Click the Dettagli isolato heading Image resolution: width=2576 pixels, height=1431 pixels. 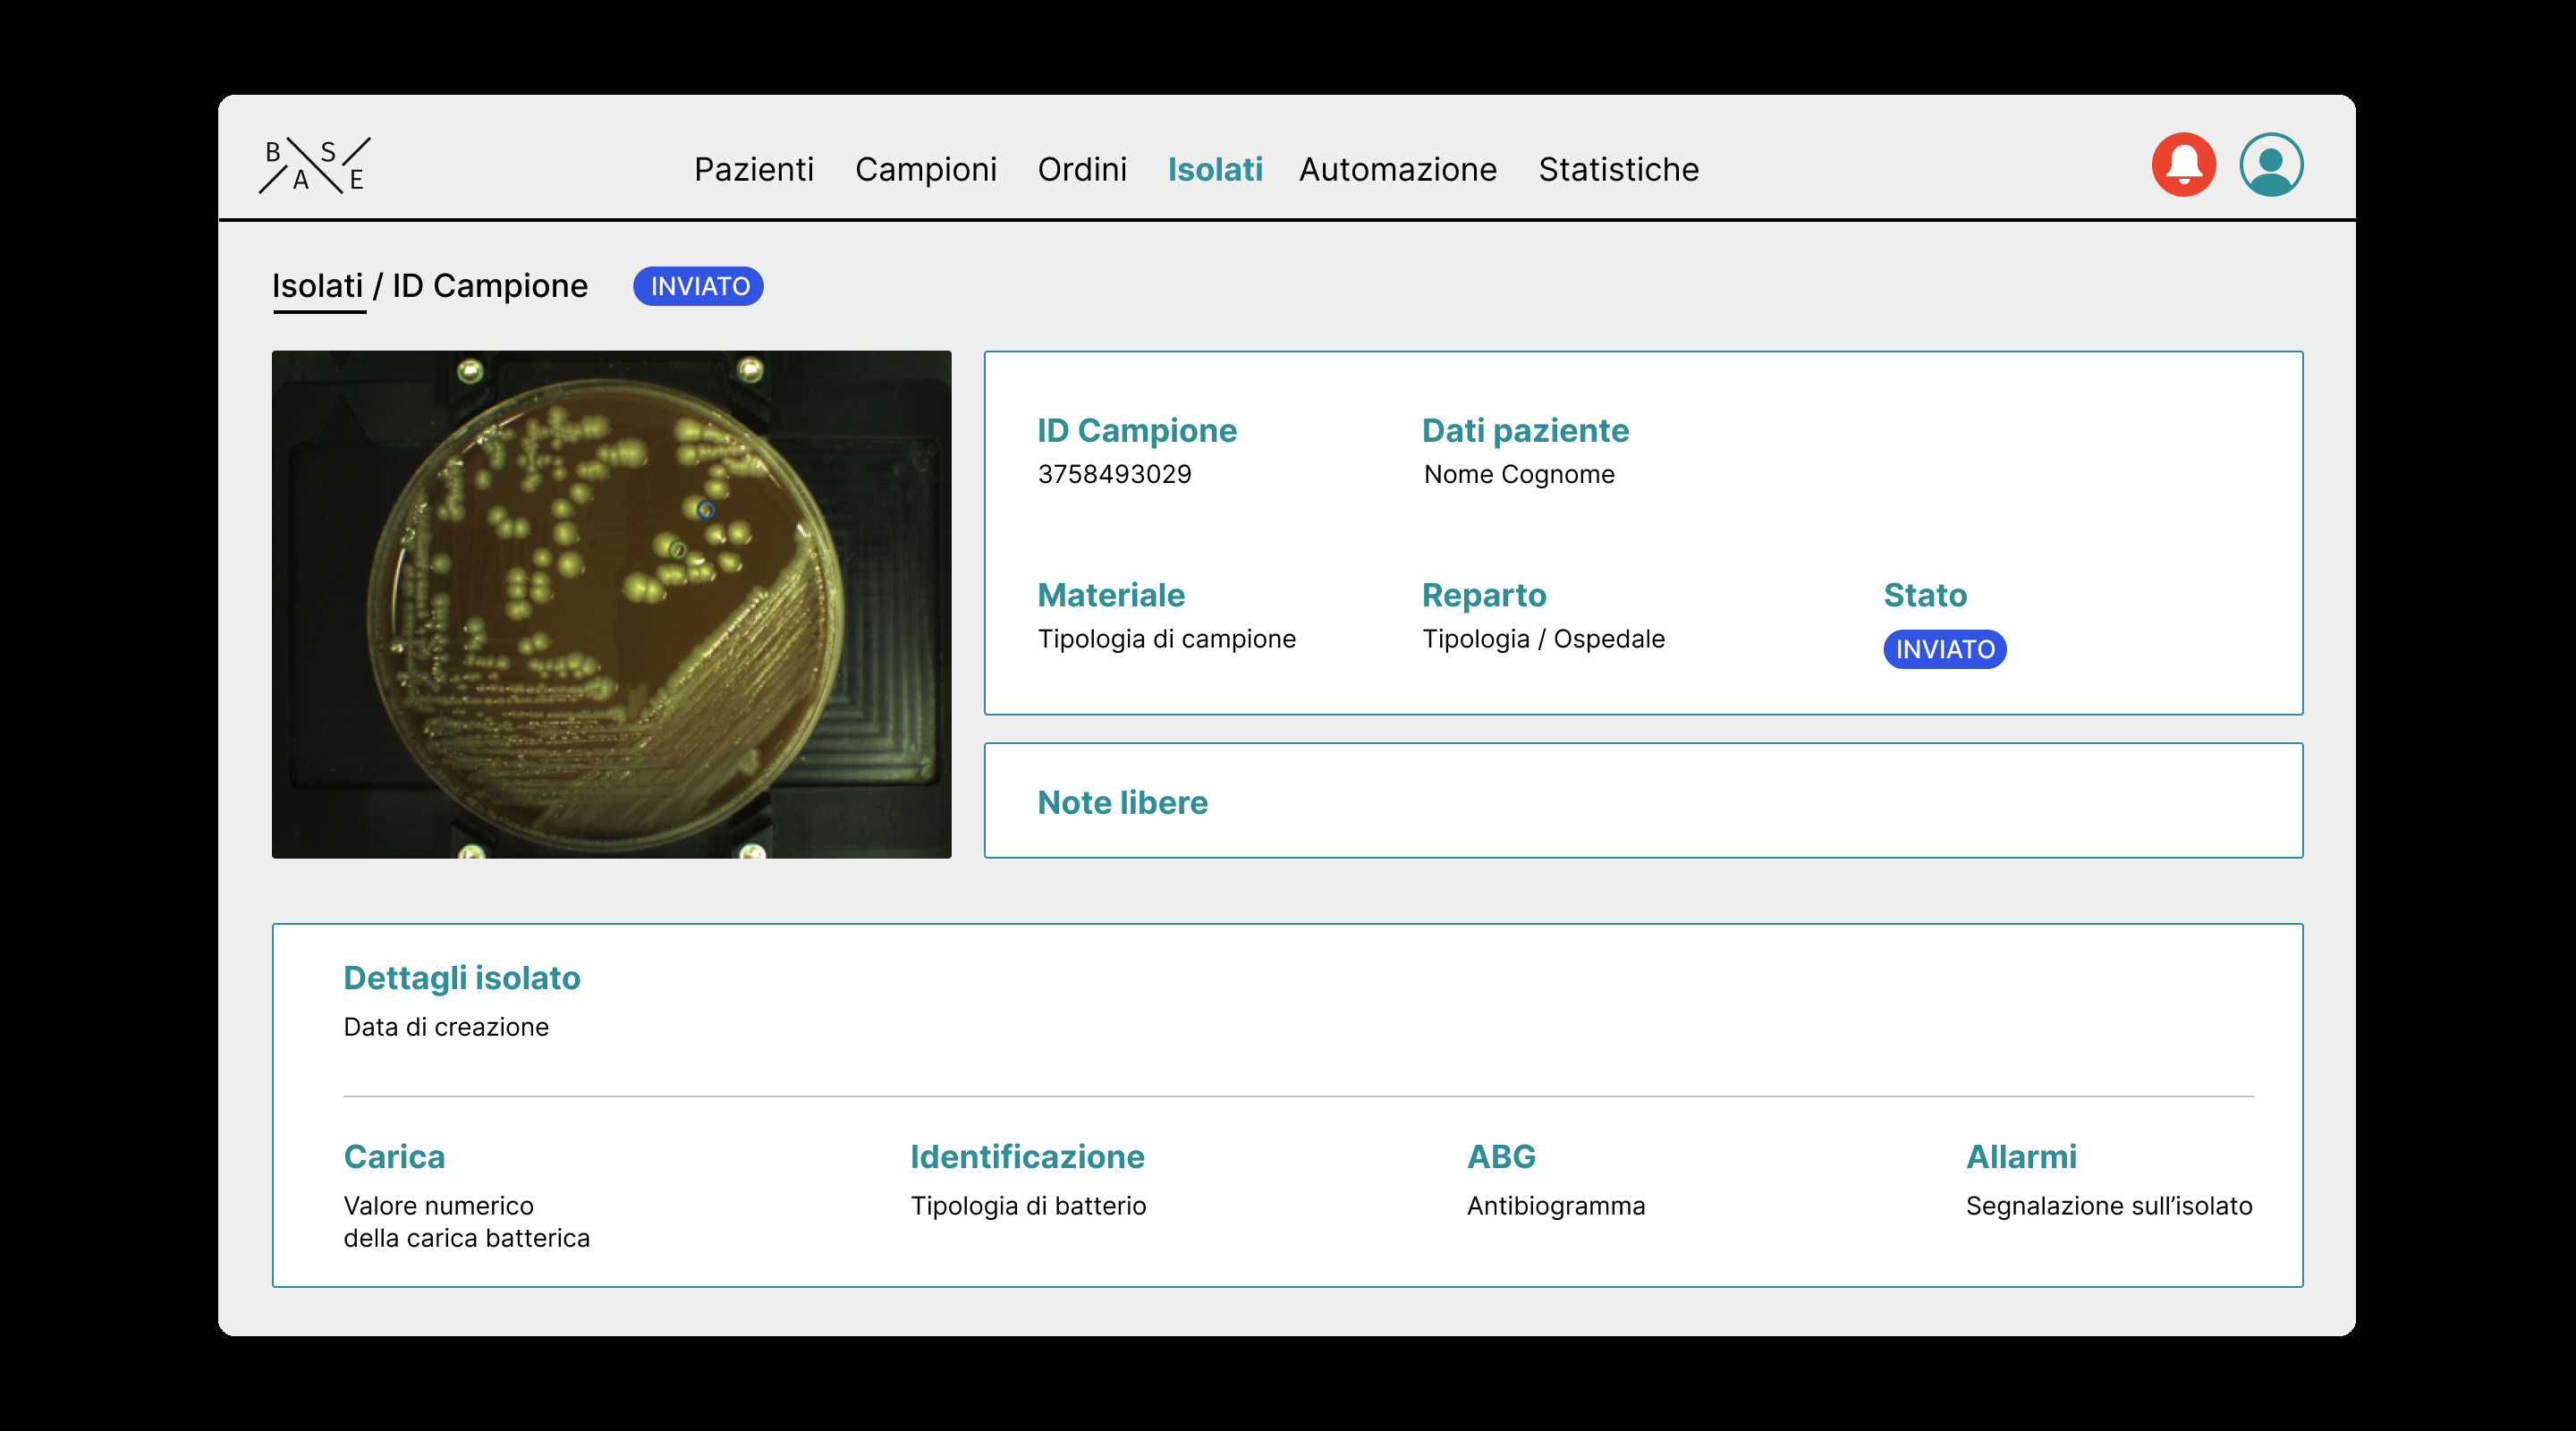click(x=462, y=978)
